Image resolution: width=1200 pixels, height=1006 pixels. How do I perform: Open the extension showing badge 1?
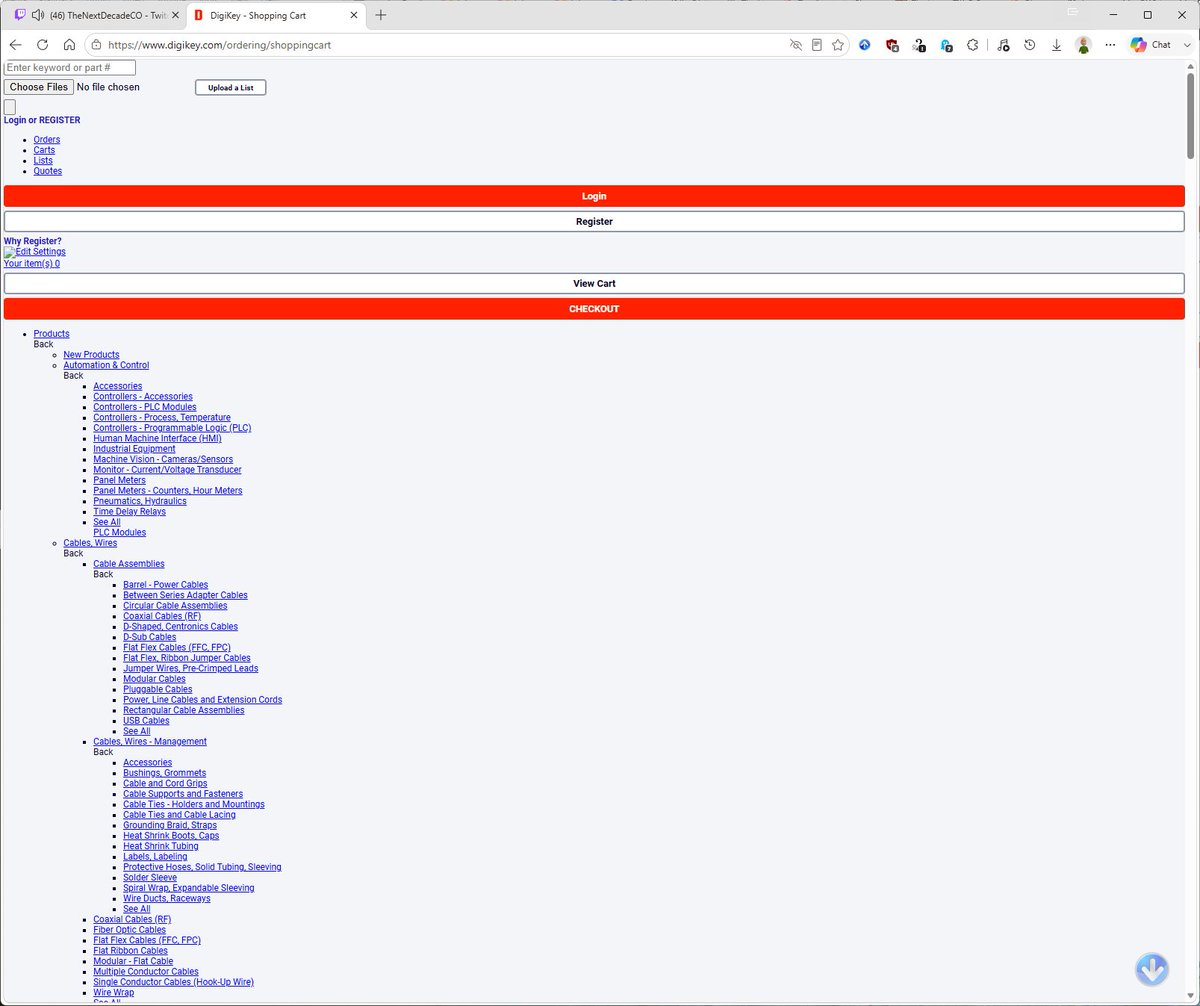[919, 45]
